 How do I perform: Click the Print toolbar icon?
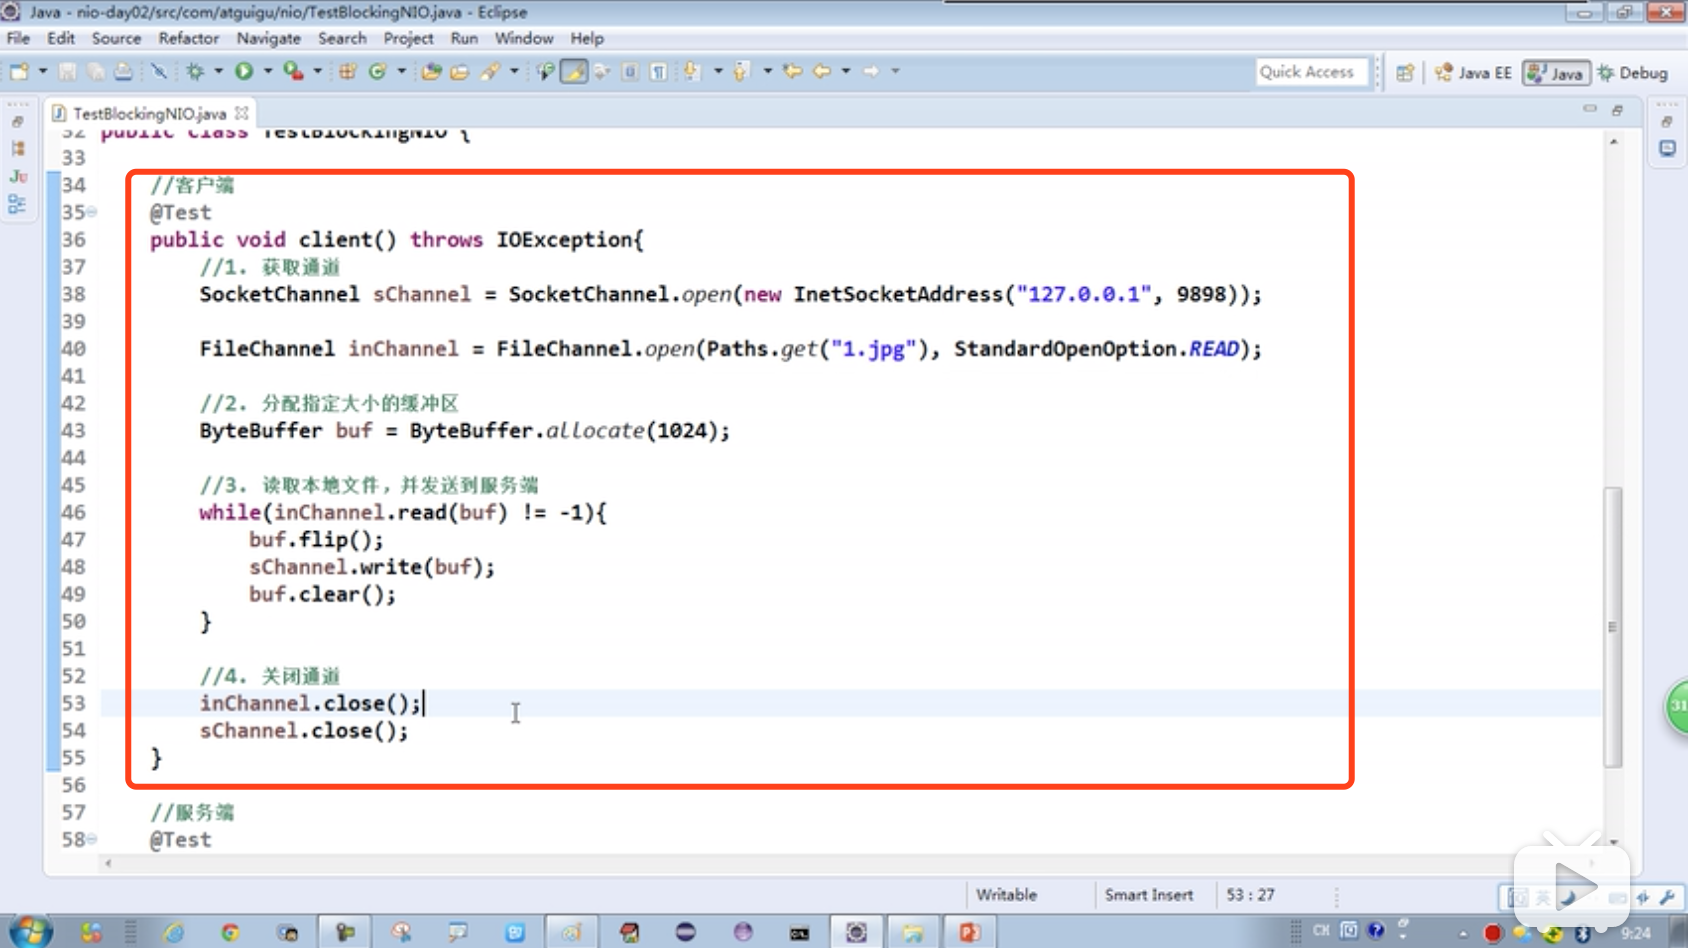[x=123, y=71]
